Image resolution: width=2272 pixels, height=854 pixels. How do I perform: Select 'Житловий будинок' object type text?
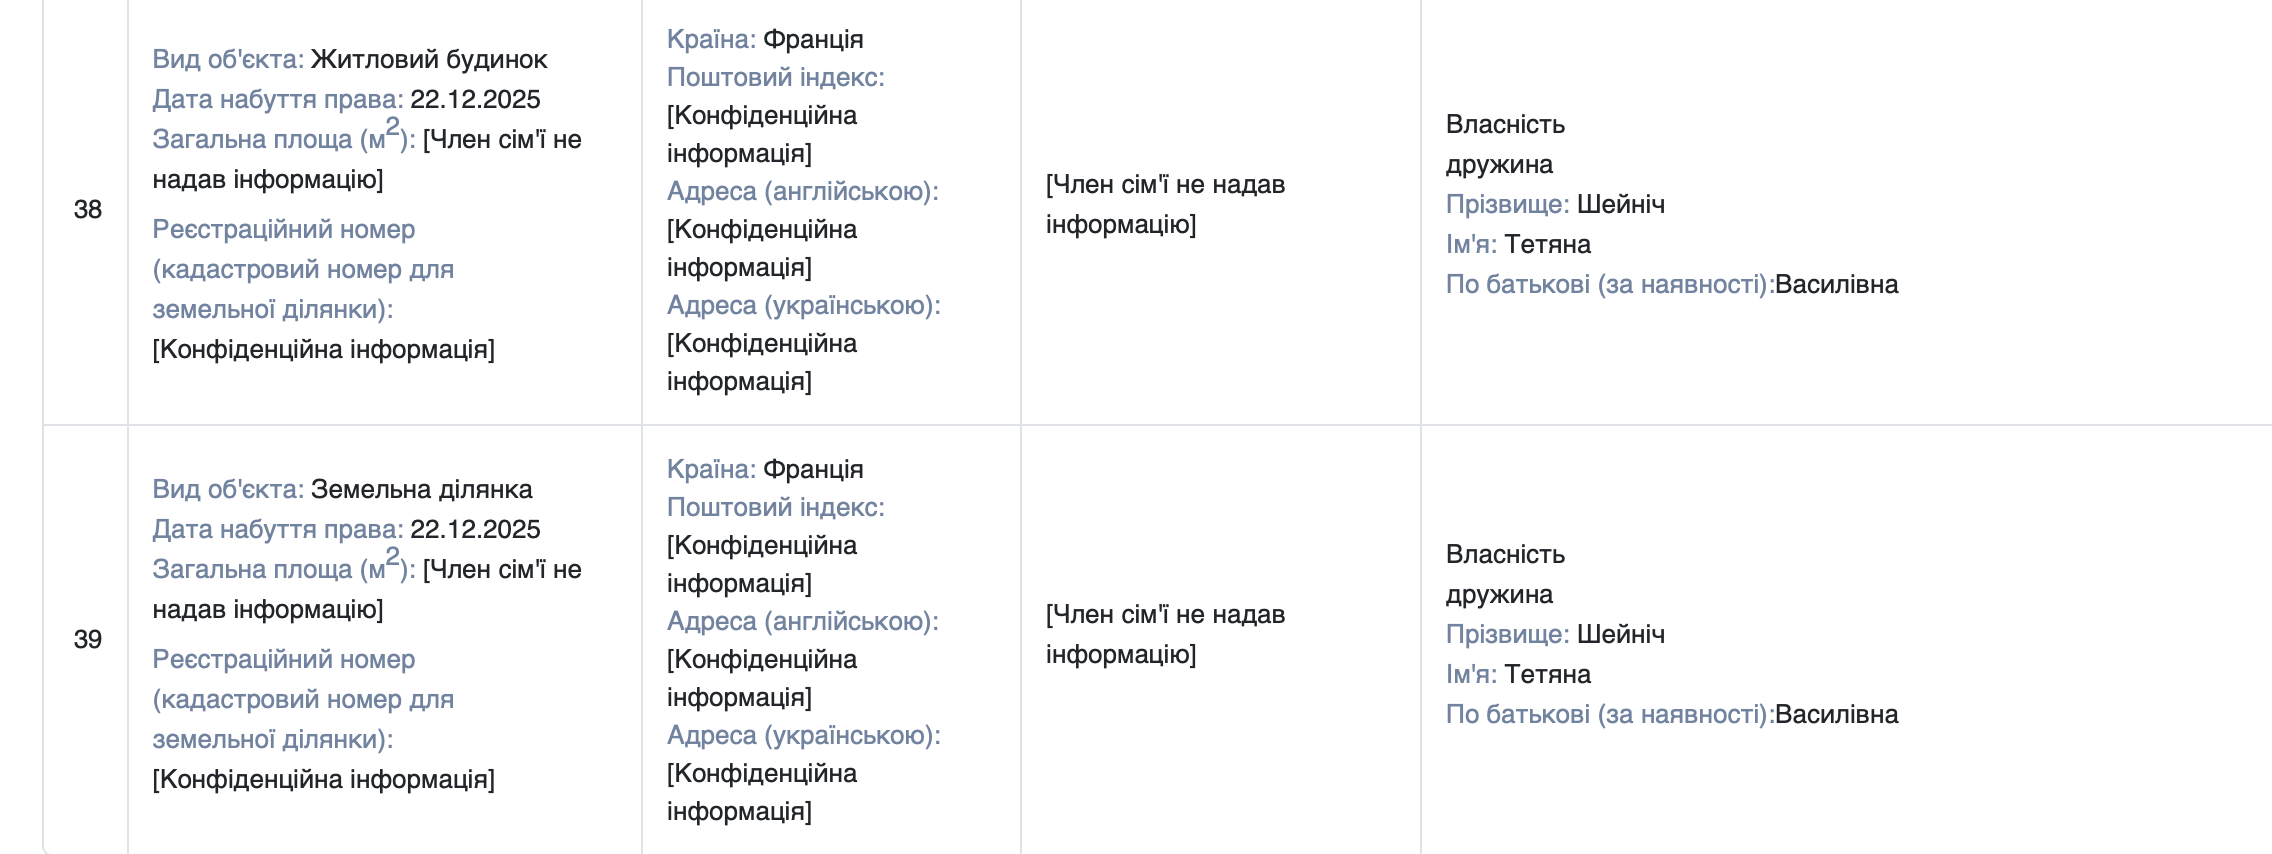(429, 60)
